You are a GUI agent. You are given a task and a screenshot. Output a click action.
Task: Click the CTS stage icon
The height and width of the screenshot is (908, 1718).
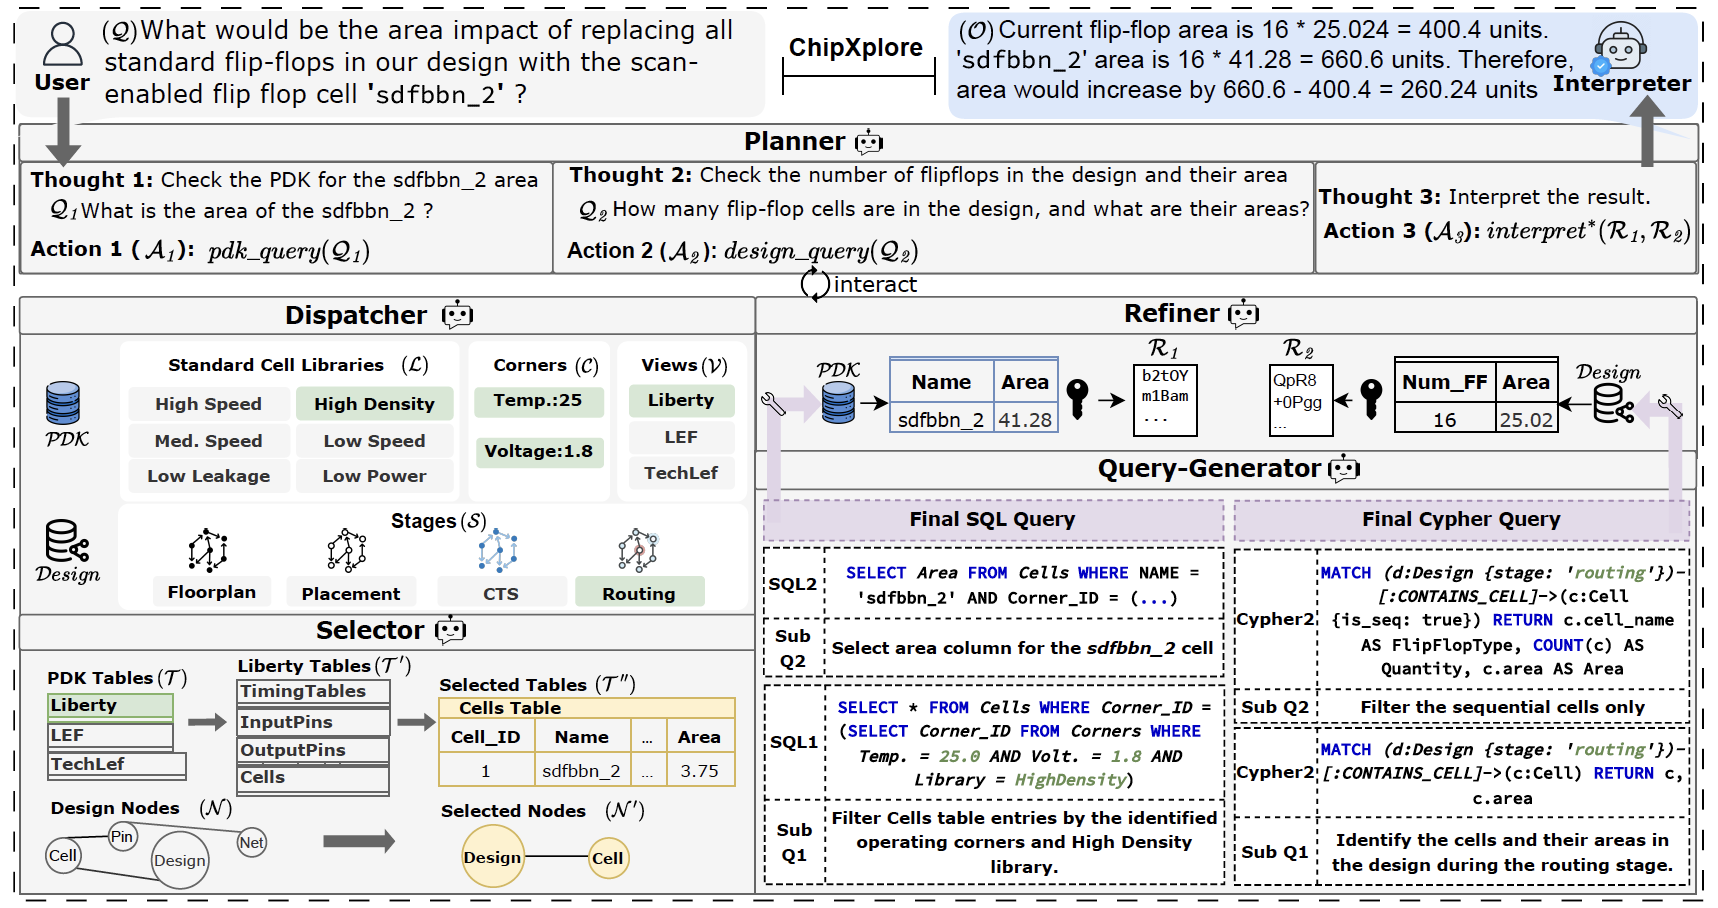pyautogui.click(x=498, y=550)
